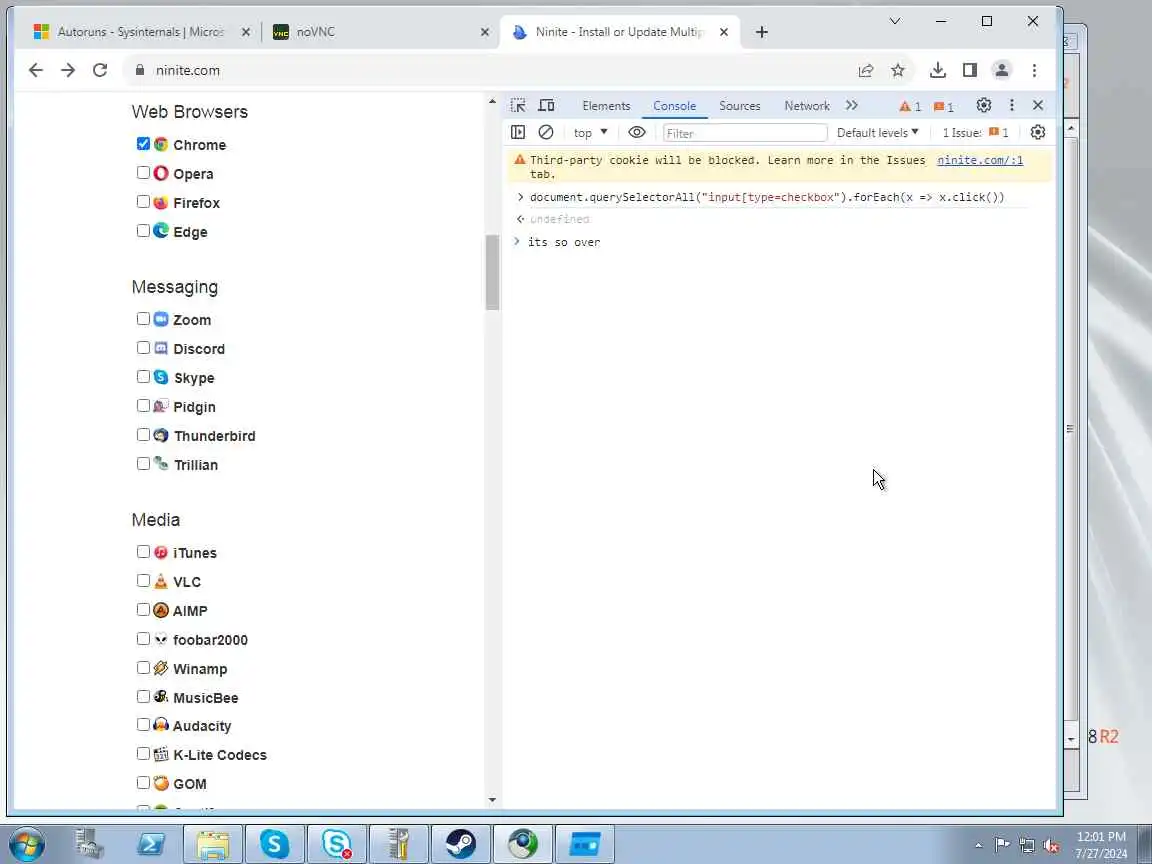The width and height of the screenshot is (1152, 864).
Task: Close the noVNC tab
Action: click(485, 32)
